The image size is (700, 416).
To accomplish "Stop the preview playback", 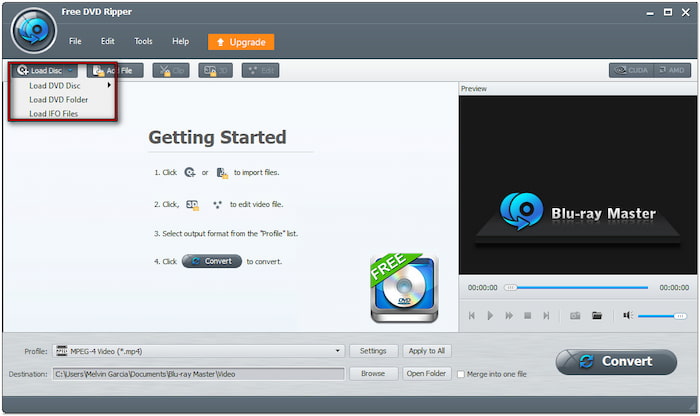I will [x=527, y=316].
